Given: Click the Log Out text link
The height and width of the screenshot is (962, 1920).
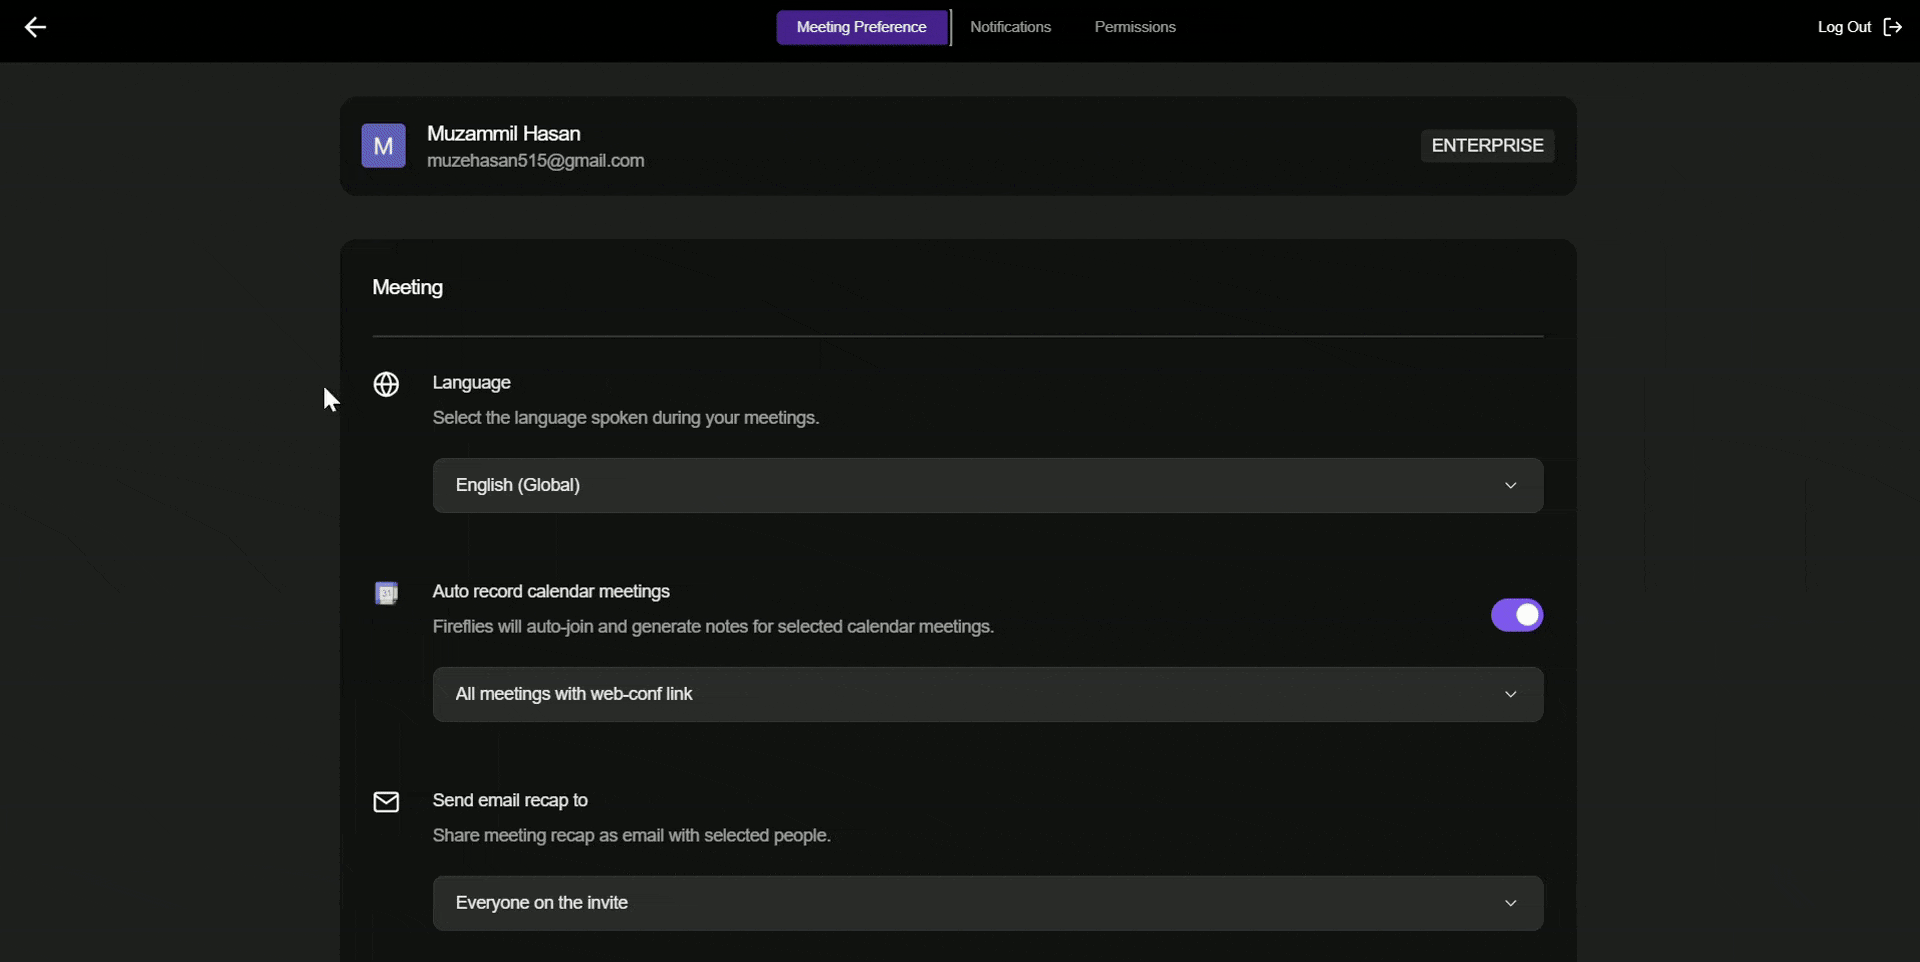Looking at the screenshot, I should click(x=1844, y=27).
